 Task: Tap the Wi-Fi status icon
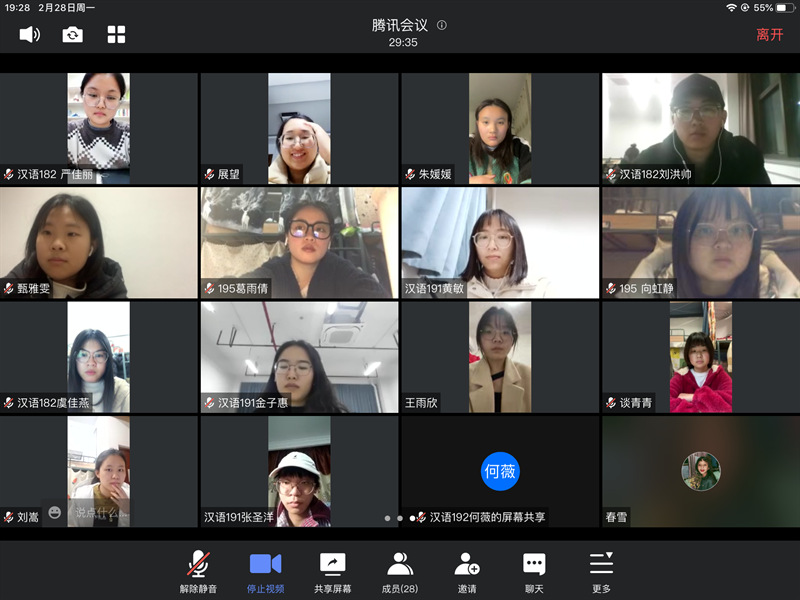pyautogui.click(x=731, y=8)
